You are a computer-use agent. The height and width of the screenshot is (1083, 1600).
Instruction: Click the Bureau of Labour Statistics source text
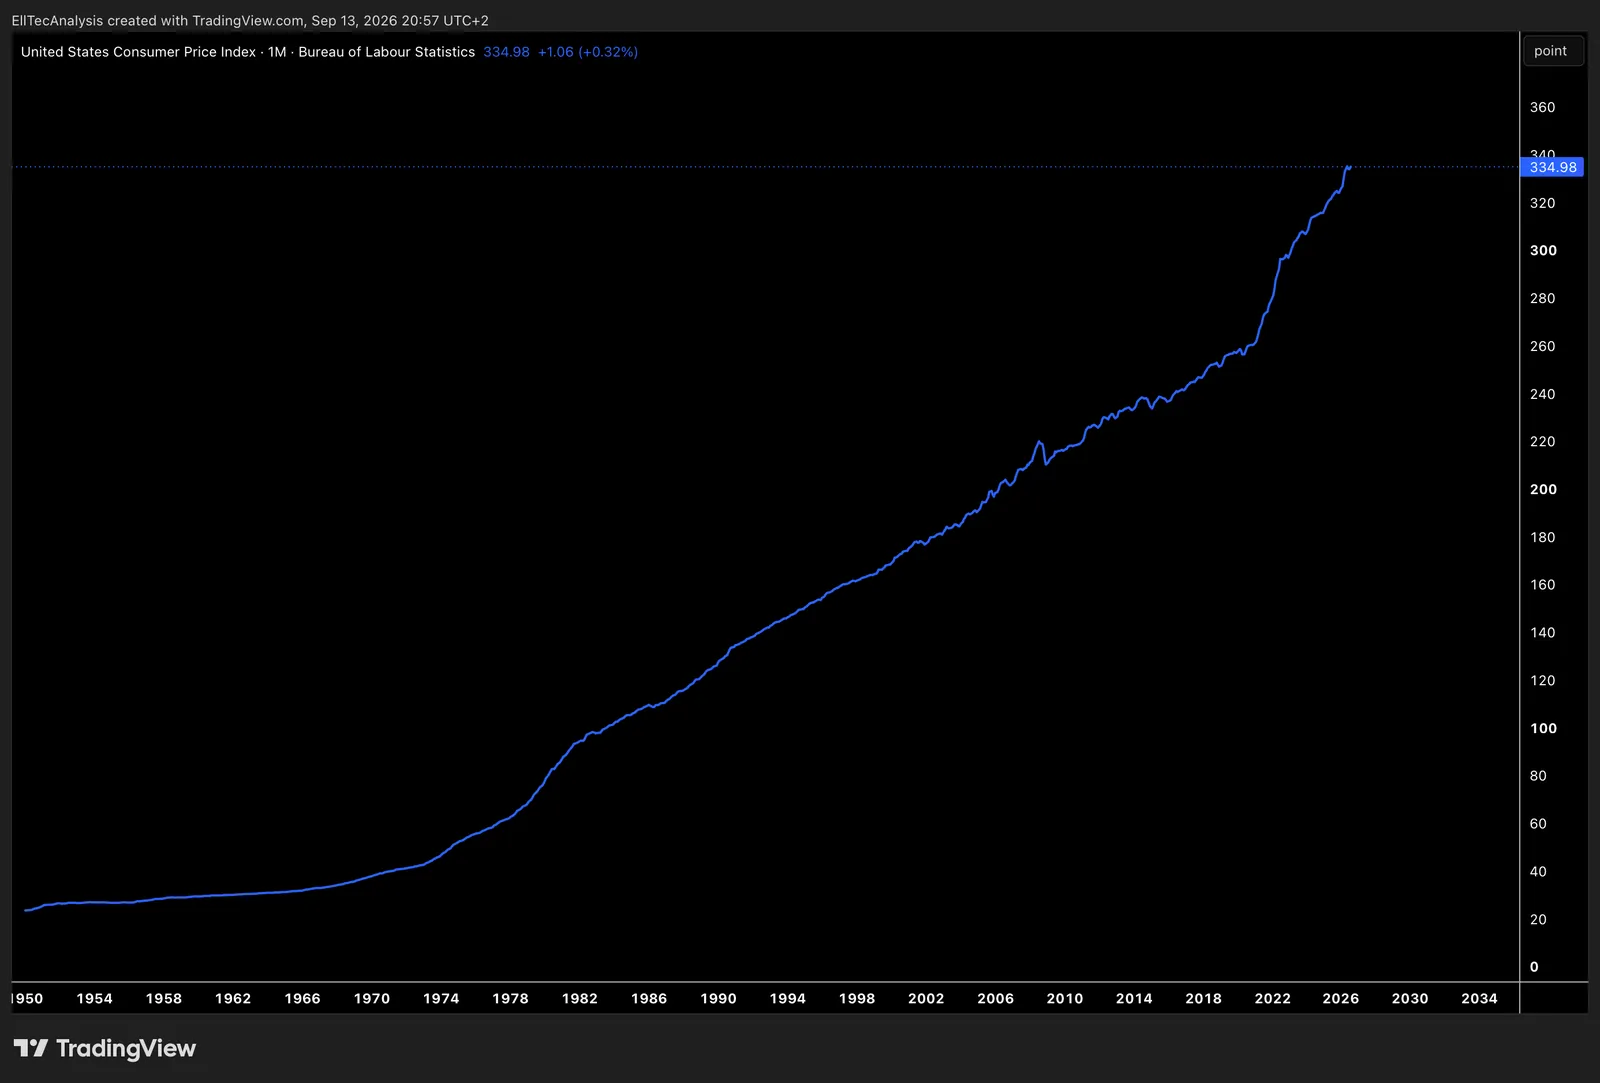(386, 52)
